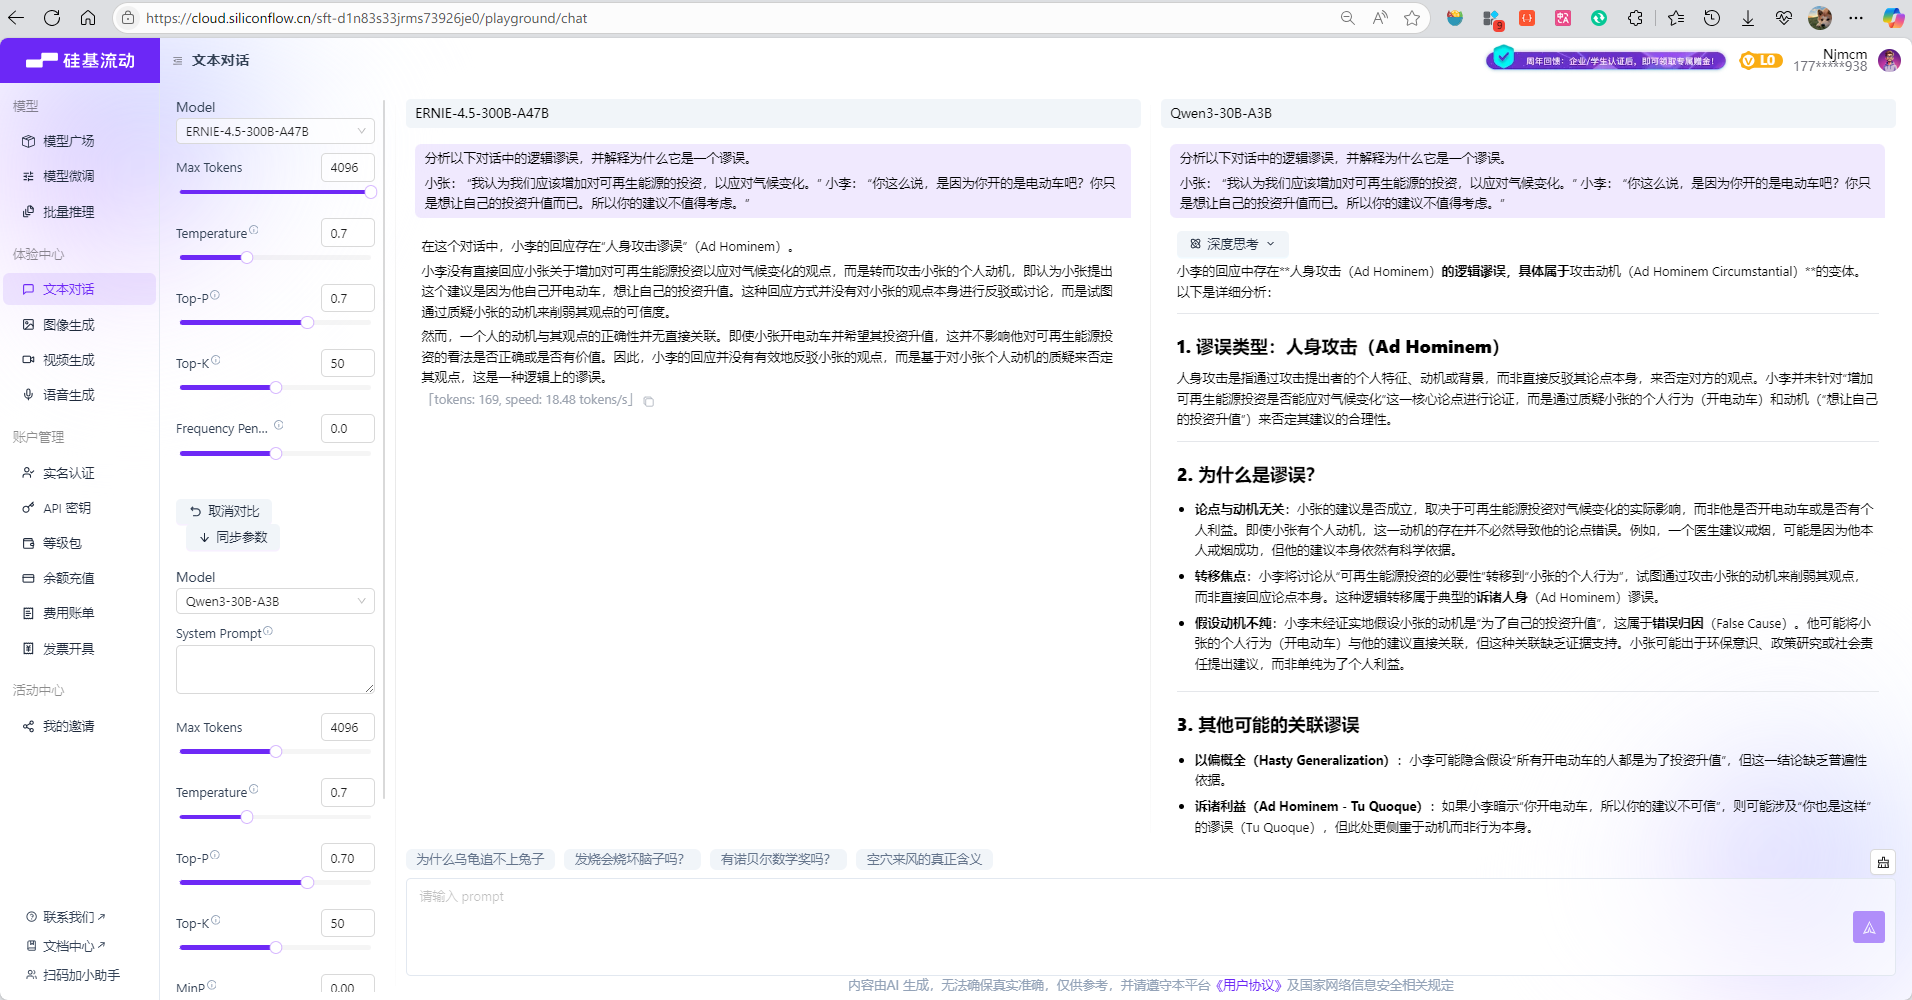Select suggestion 空穴来风的真正含义
1912x1000 pixels.
coord(924,859)
